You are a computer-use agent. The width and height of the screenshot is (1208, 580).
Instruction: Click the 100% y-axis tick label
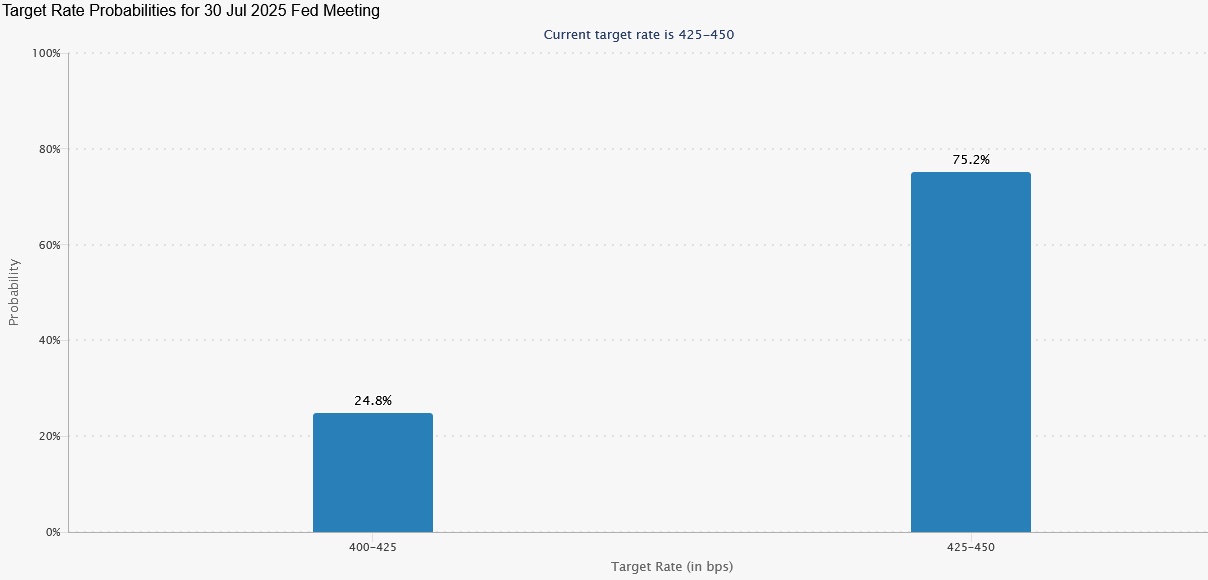click(x=47, y=53)
